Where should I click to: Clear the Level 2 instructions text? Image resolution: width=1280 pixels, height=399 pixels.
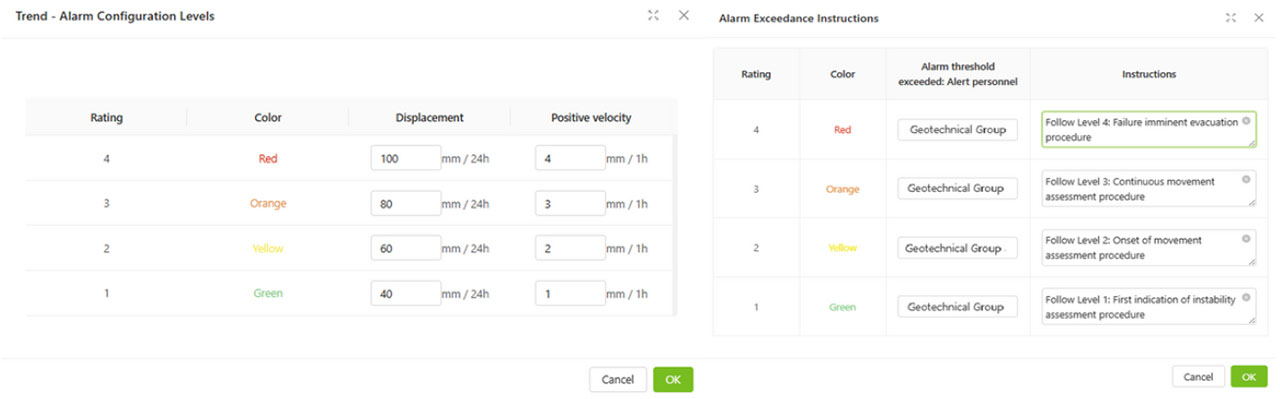[x=1246, y=239]
